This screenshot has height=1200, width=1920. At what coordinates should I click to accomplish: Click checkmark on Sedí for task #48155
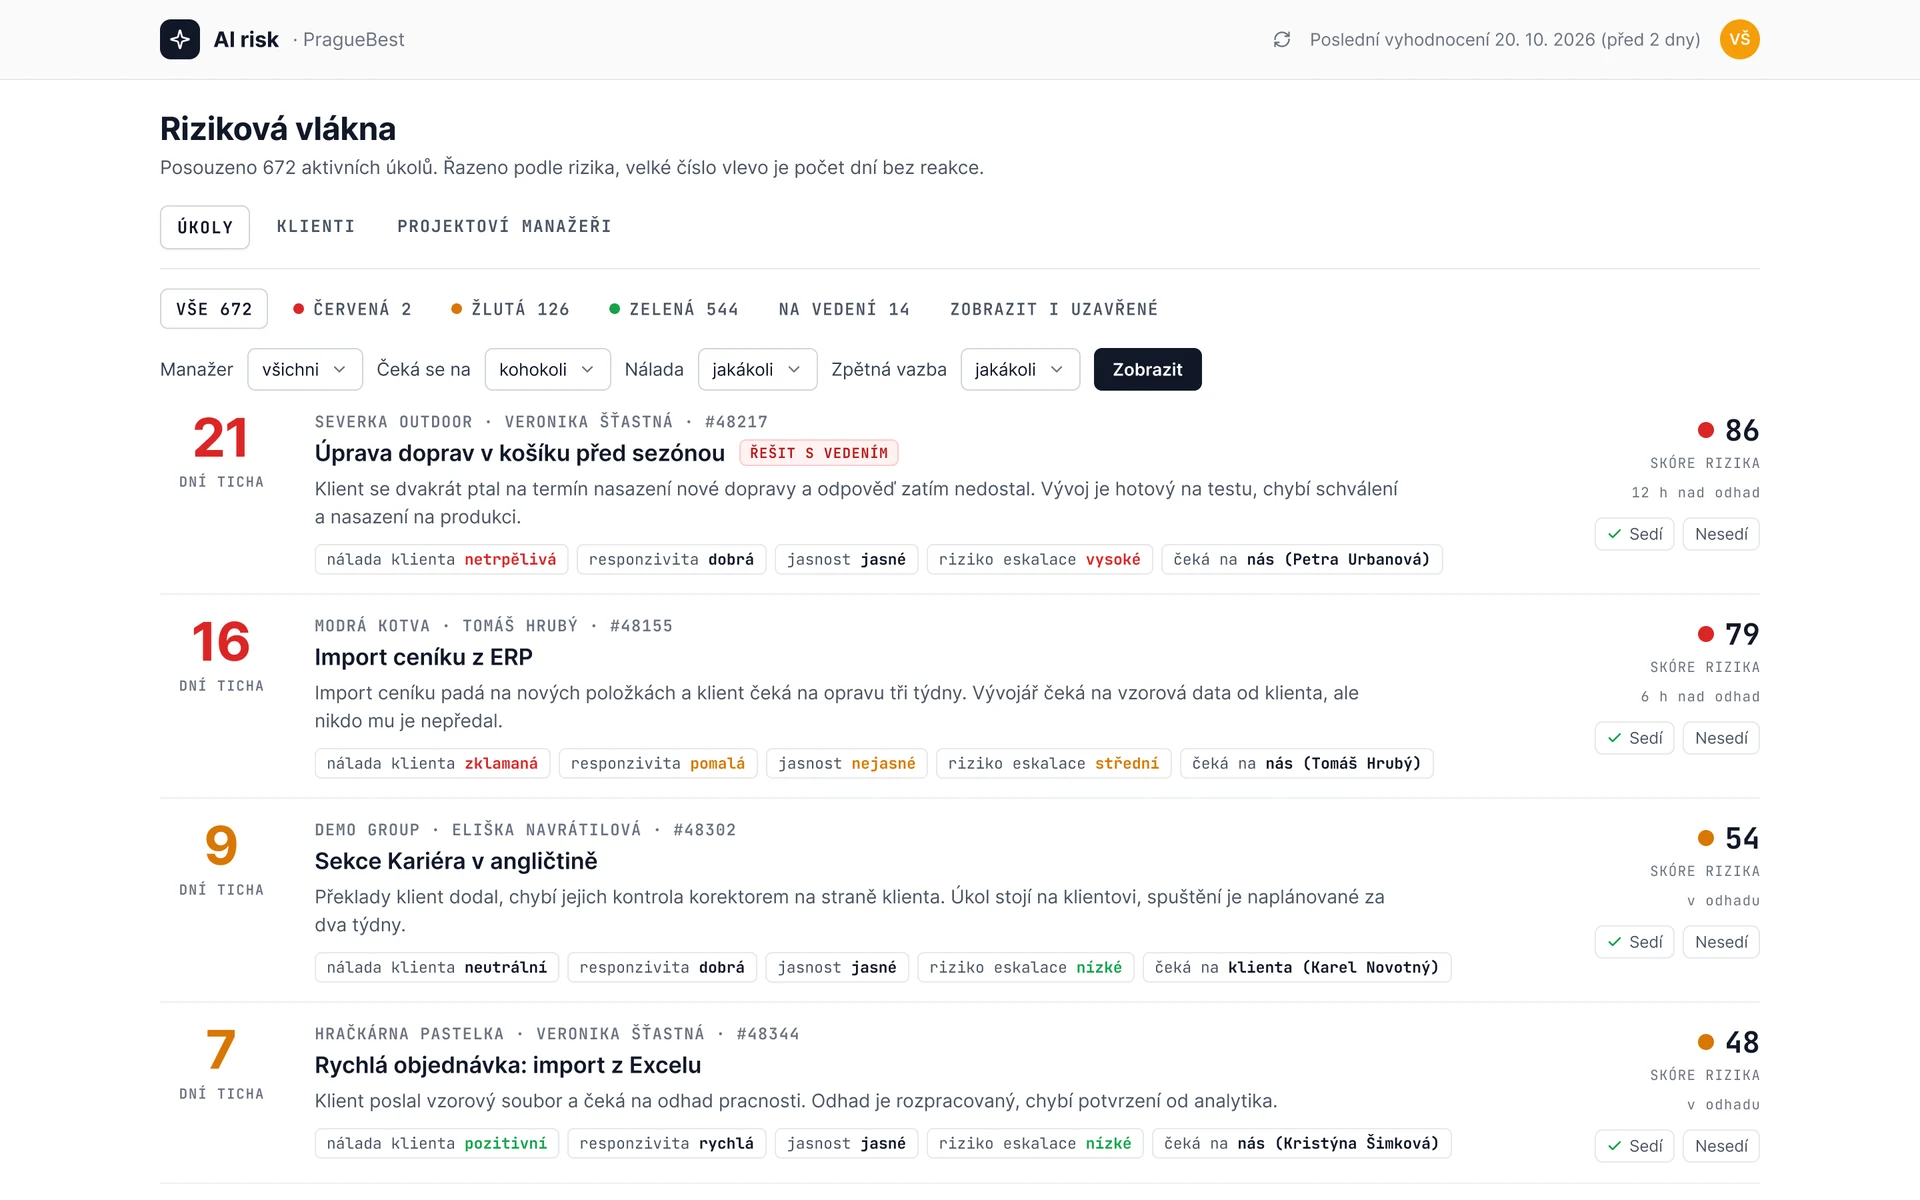(x=1614, y=738)
